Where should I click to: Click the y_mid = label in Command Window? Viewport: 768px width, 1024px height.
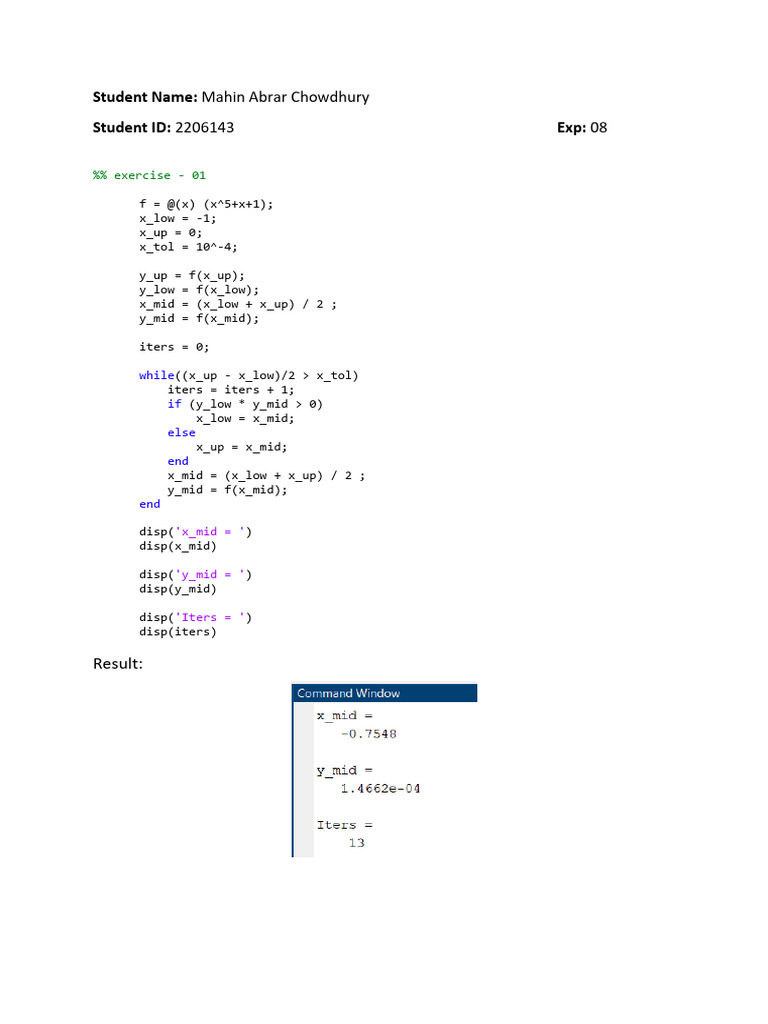click(x=345, y=771)
